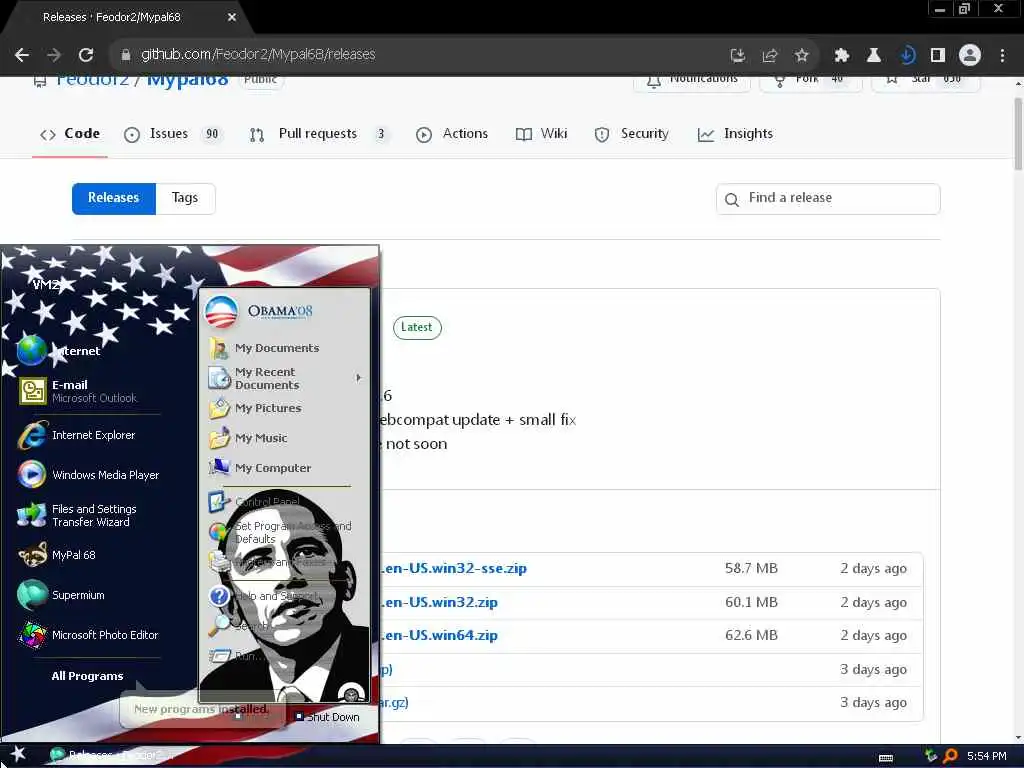Image resolution: width=1024 pixels, height=768 pixels.
Task: Open the Issues tab
Action: pyautogui.click(x=172, y=134)
